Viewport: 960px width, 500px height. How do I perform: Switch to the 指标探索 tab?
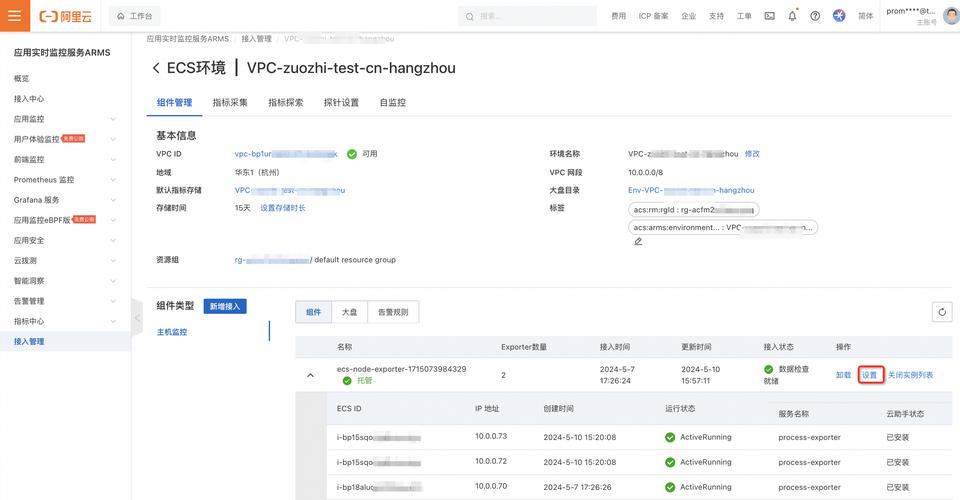(286, 102)
